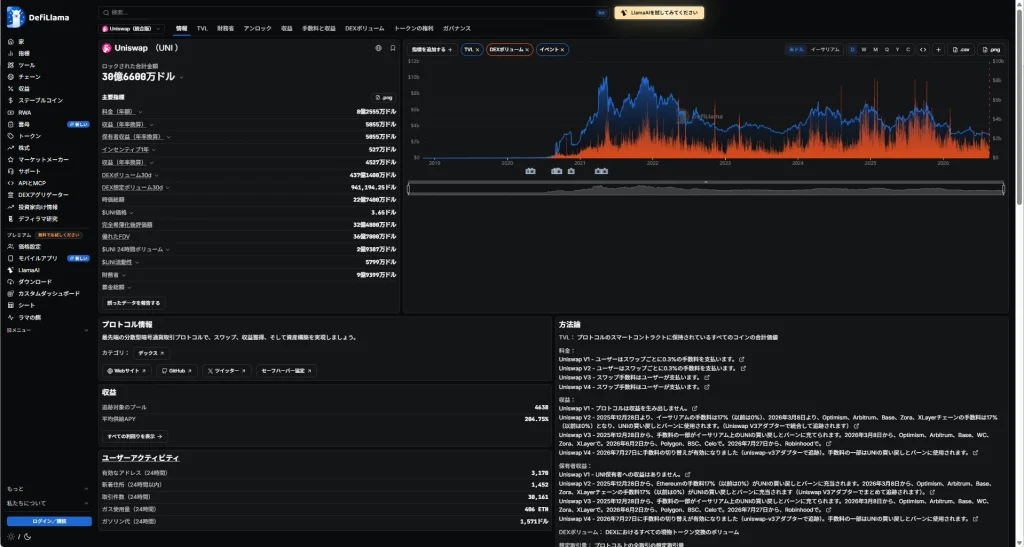Open the DefiLlama logo home link

[37, 17]
